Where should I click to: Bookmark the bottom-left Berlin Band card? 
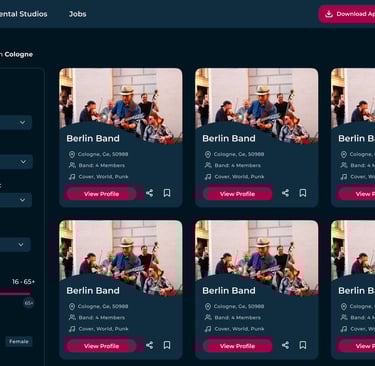[x=167, y=345]
